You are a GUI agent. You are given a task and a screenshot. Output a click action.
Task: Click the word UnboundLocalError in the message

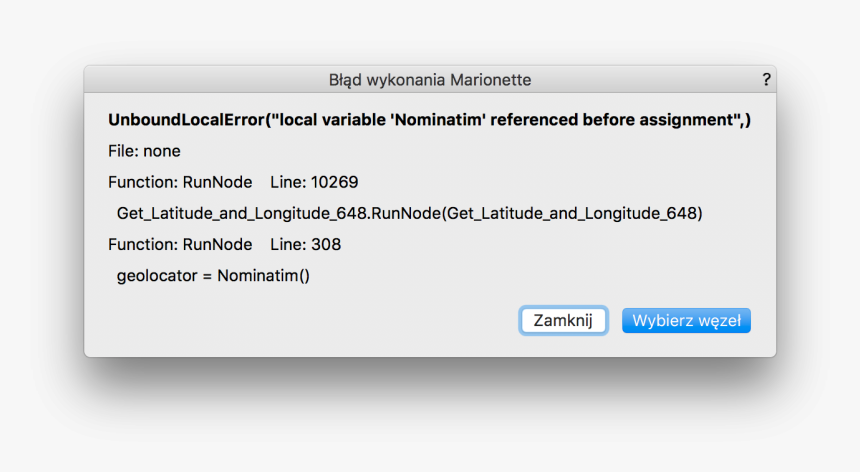pos(187,120)
